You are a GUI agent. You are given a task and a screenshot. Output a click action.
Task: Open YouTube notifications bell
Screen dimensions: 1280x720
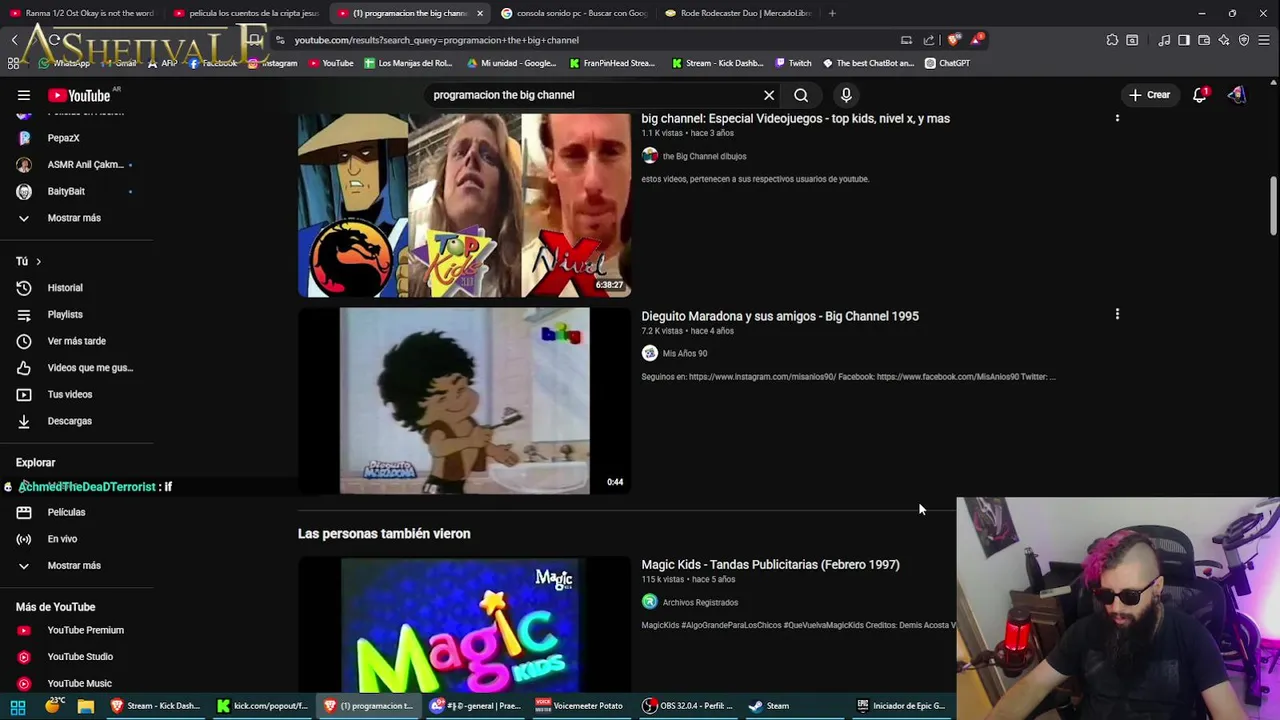tap(1199, 95)
